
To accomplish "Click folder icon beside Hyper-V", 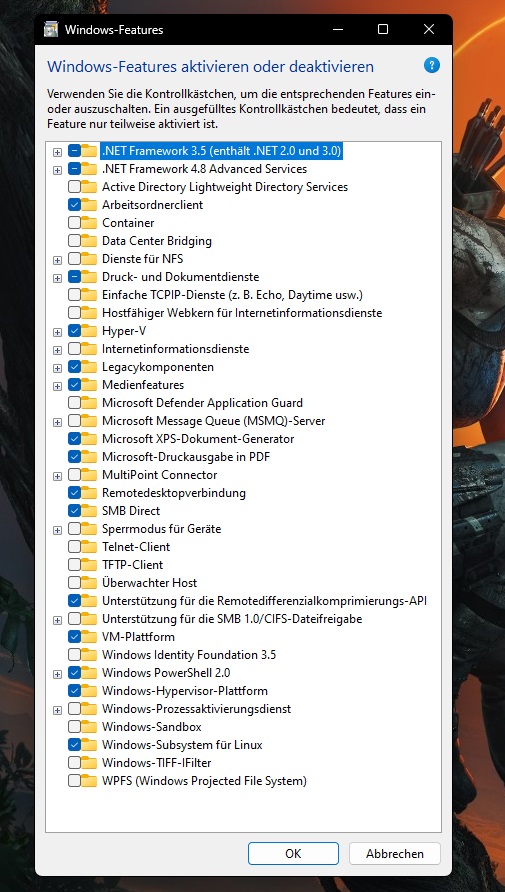I will click(89, 331).
